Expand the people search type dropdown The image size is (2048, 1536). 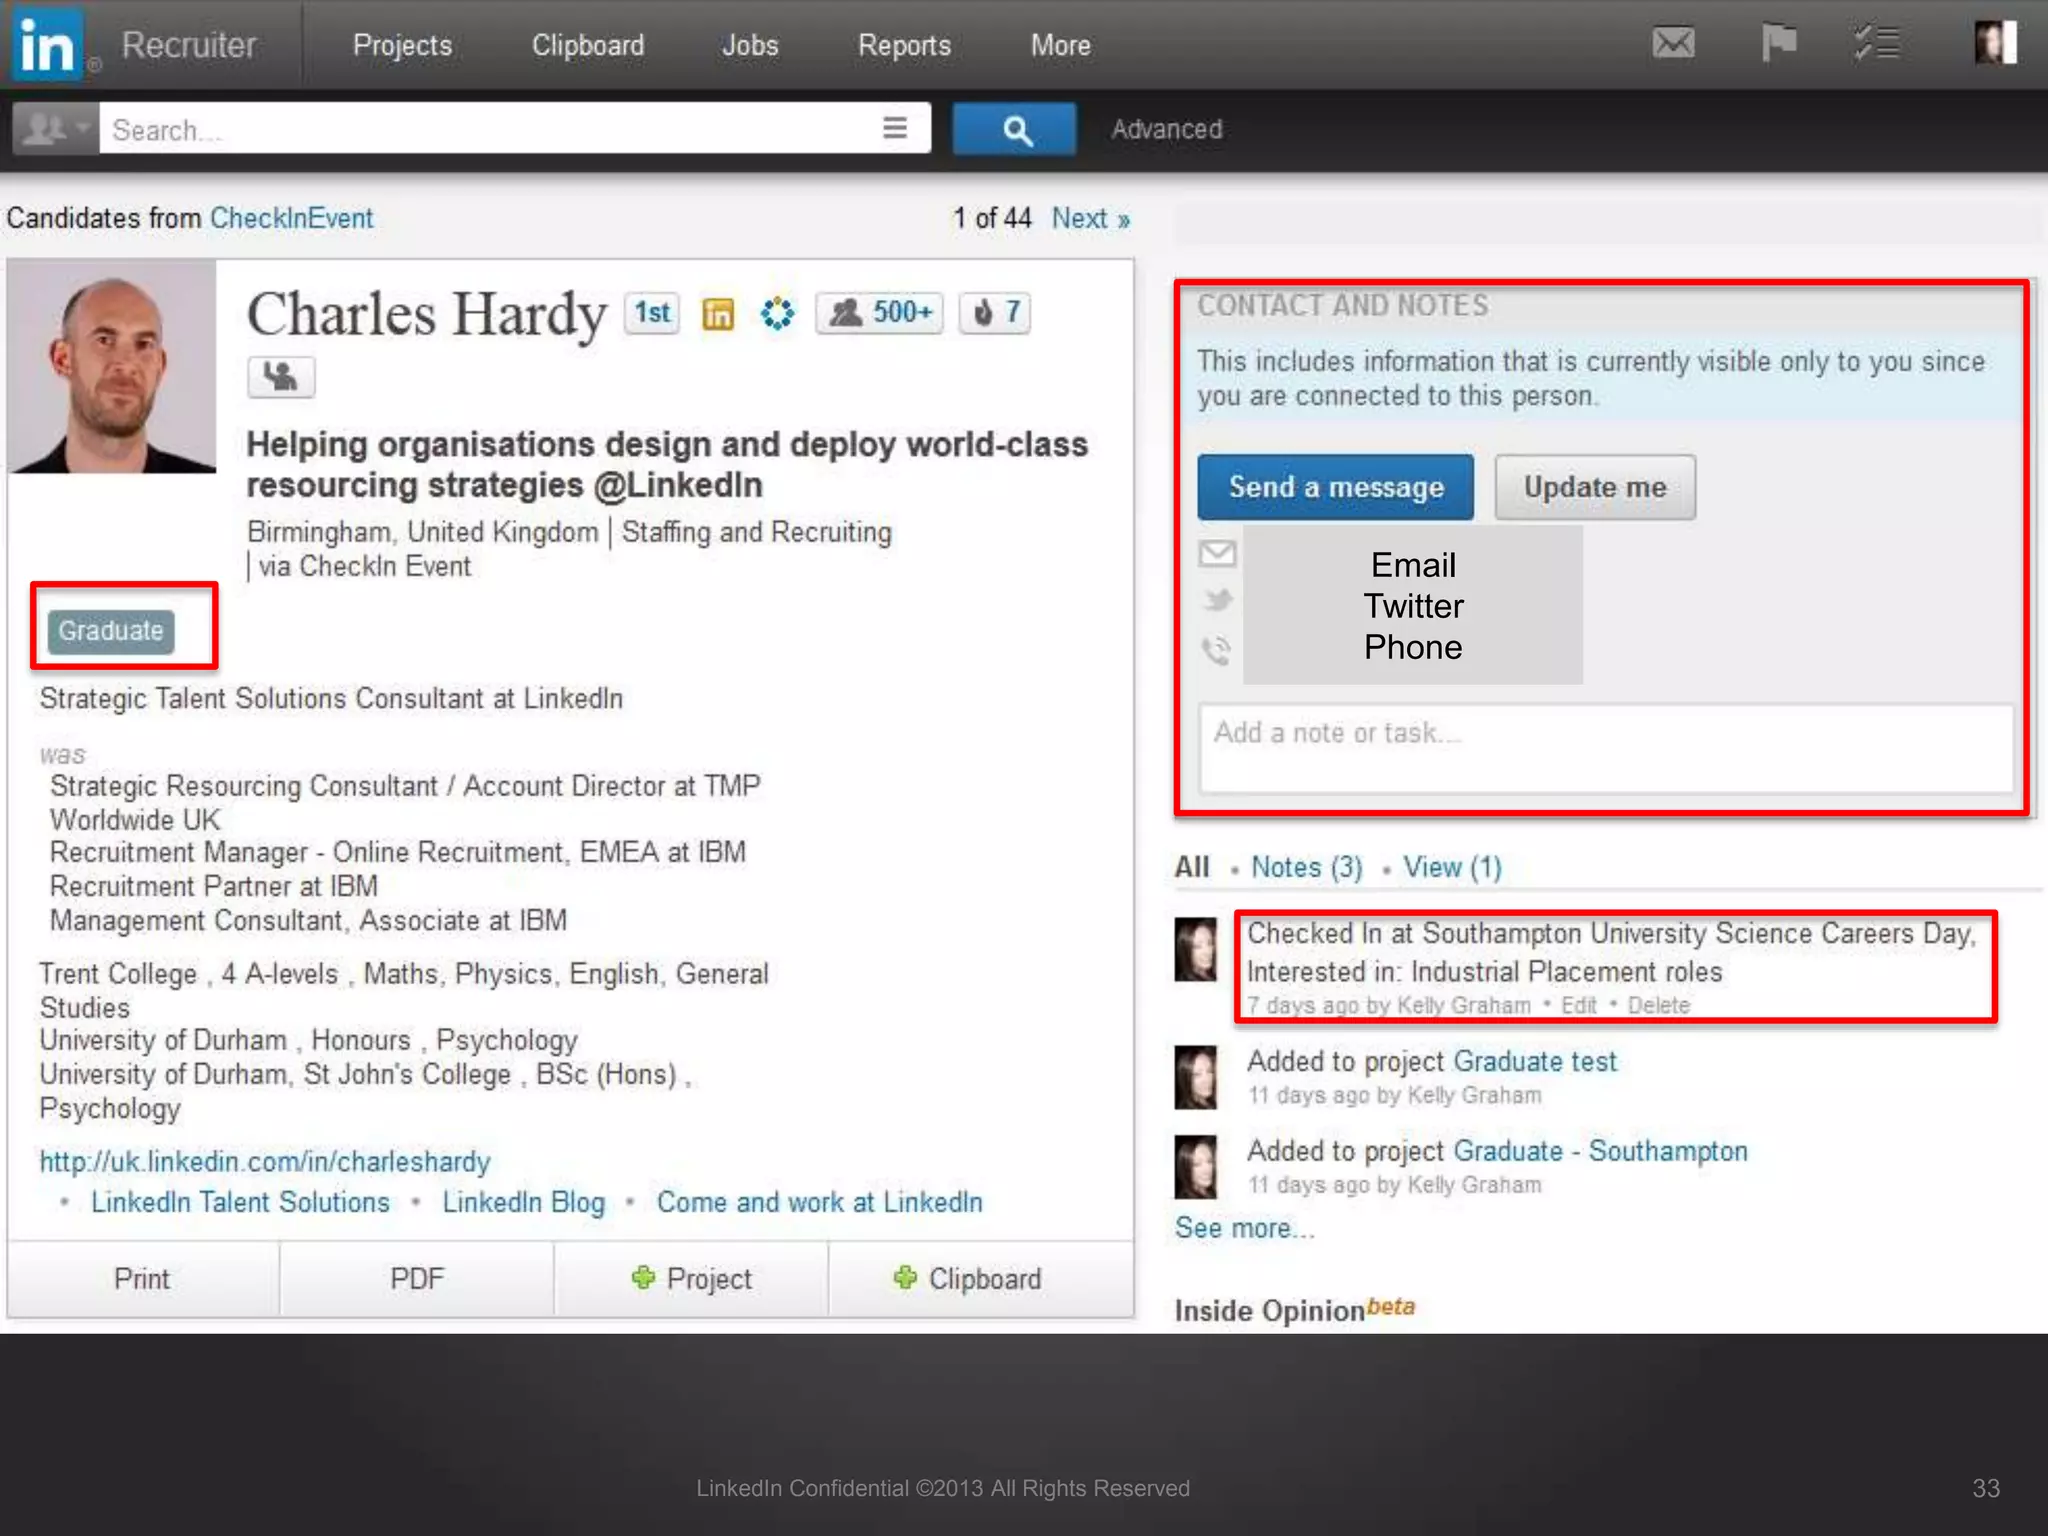pyautogui.click(x=56, y=128)
